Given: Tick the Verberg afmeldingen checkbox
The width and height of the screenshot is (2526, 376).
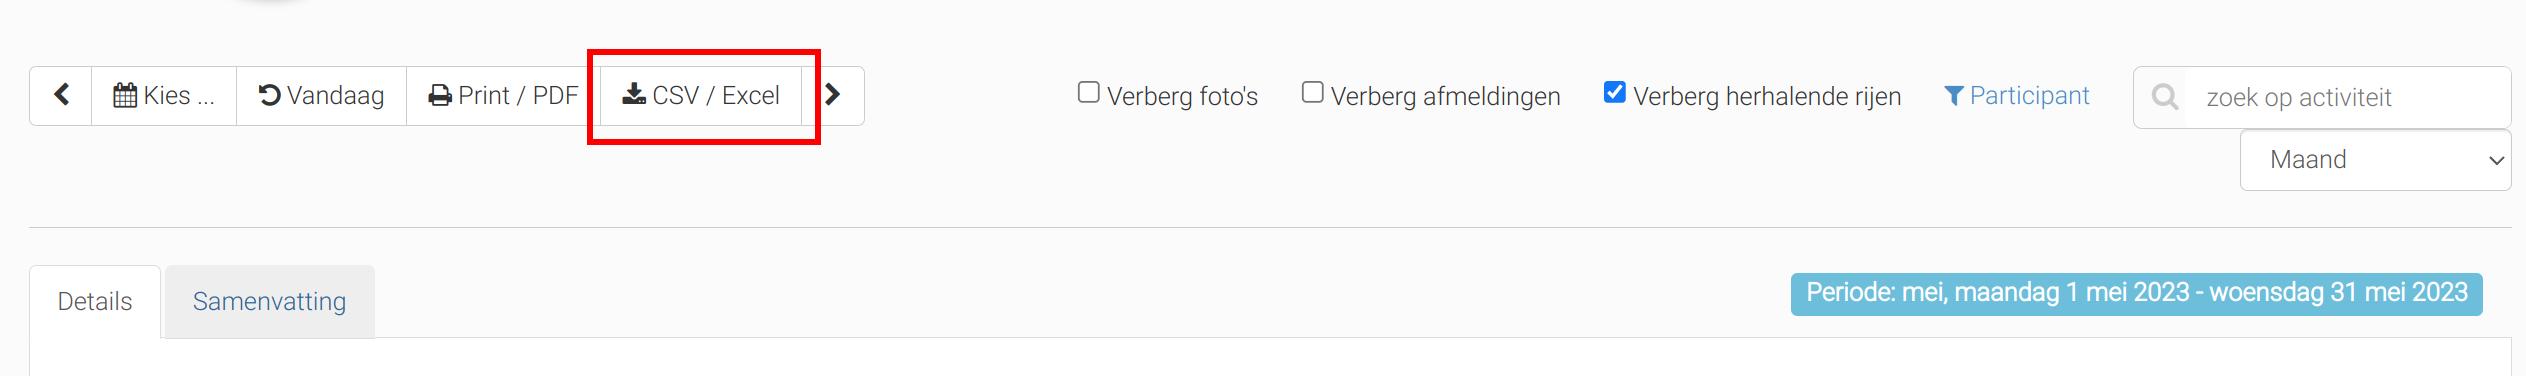Looking at the screenshot, I should coord(1313,92).
